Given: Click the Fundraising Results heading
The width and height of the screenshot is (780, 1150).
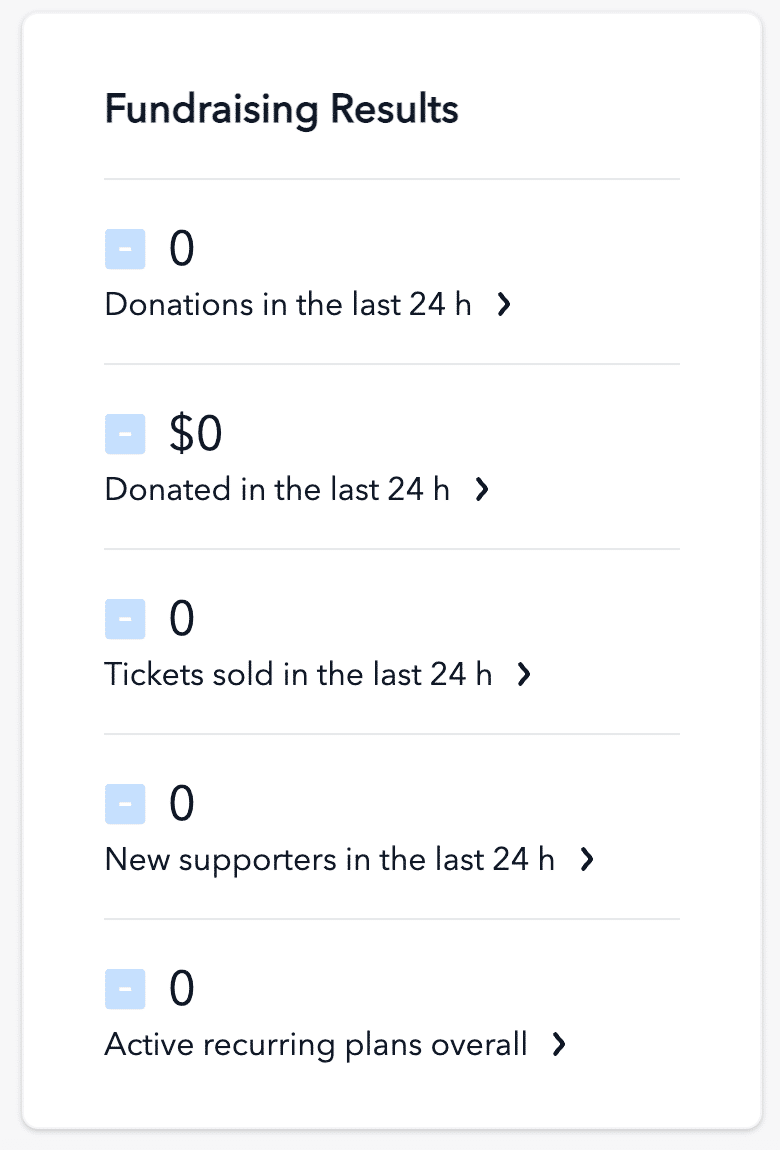Looking at the screenshot, I should pos(281,109).
